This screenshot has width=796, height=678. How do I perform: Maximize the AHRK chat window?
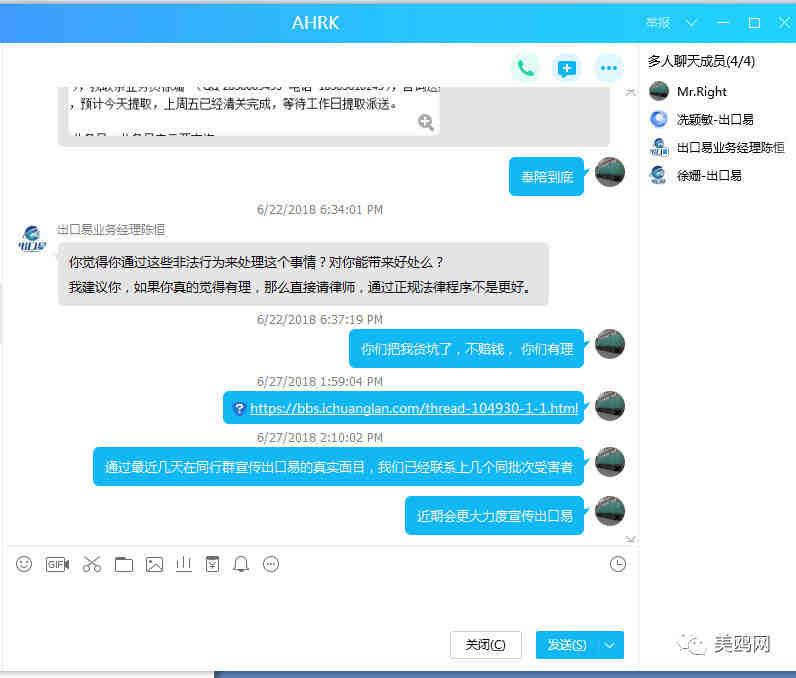point(754,23)
